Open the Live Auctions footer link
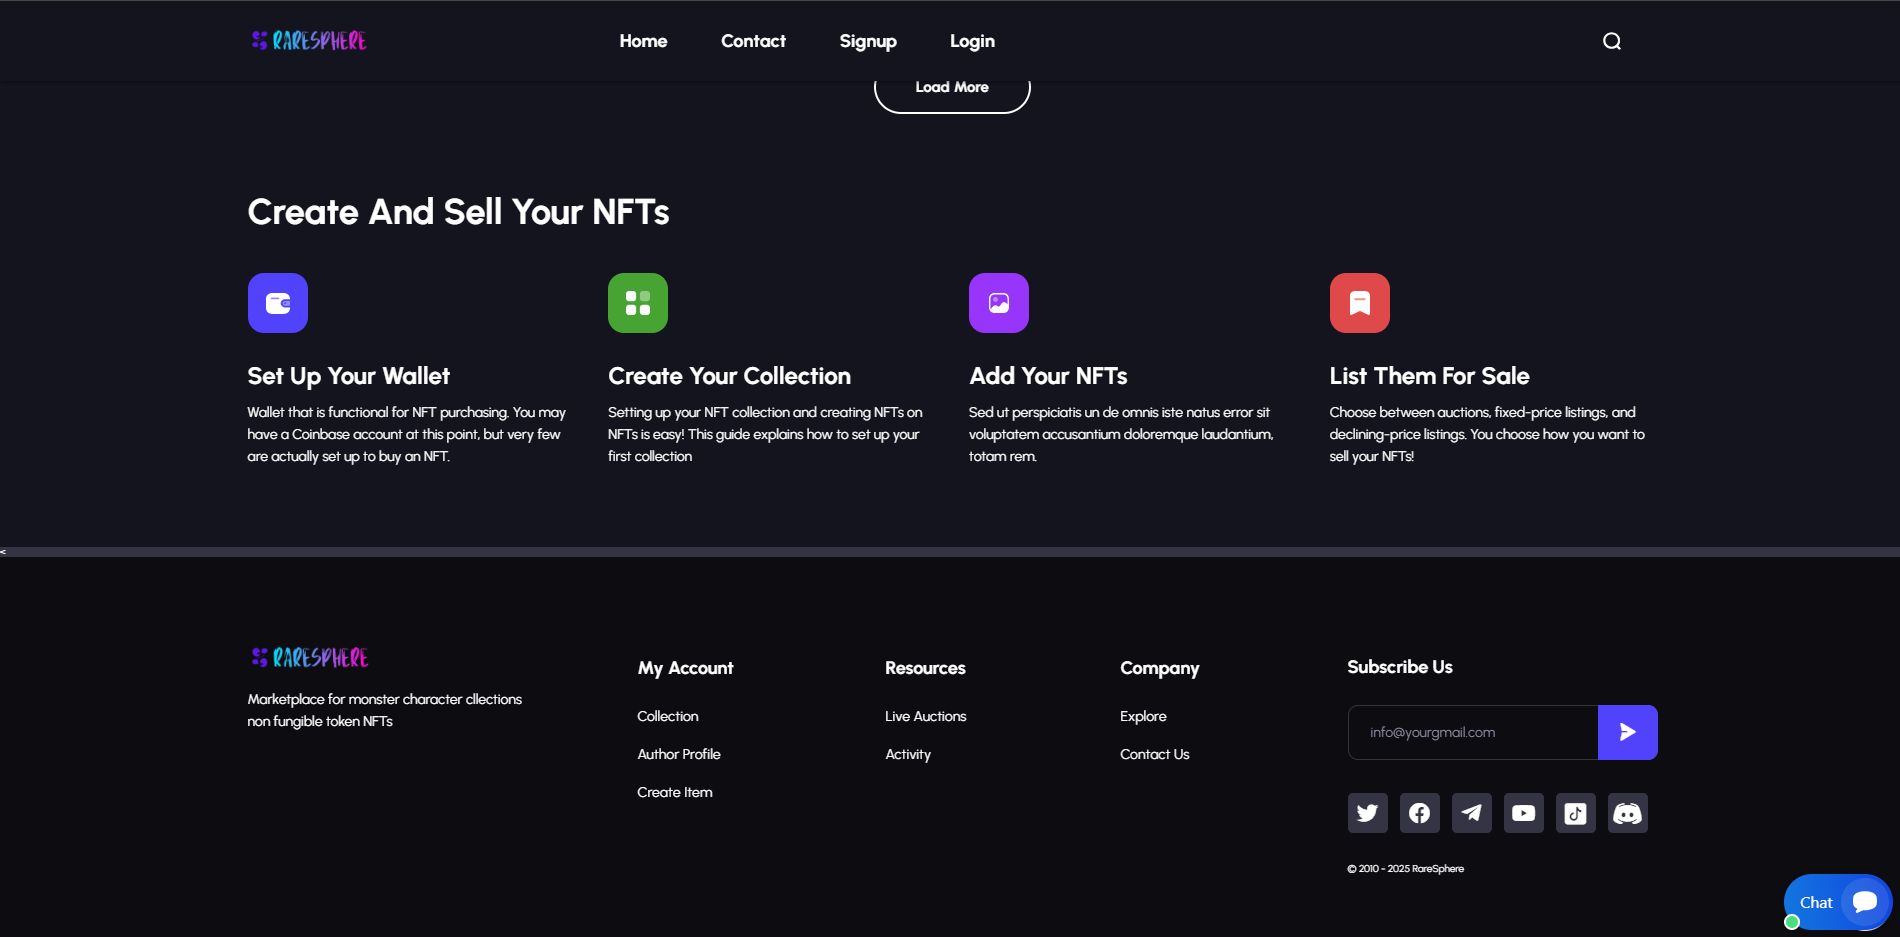Viewport: 1900px width, 937px height. [x=925, y=716]
